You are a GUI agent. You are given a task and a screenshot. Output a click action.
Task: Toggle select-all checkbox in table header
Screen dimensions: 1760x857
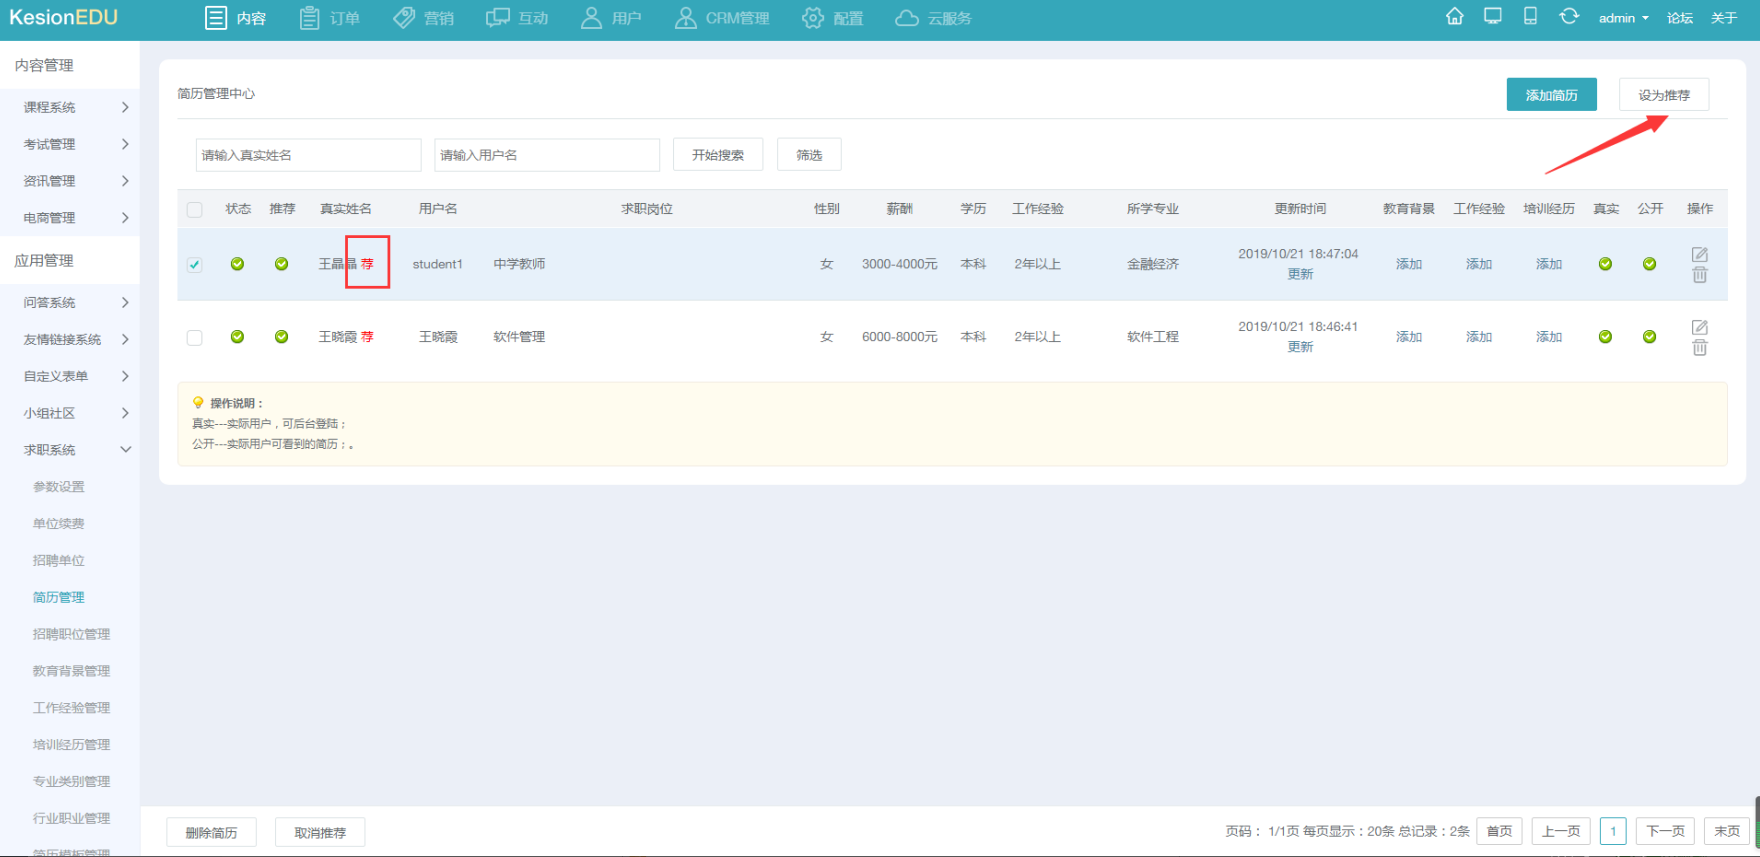pyautogui.click(x=195, y=209)
